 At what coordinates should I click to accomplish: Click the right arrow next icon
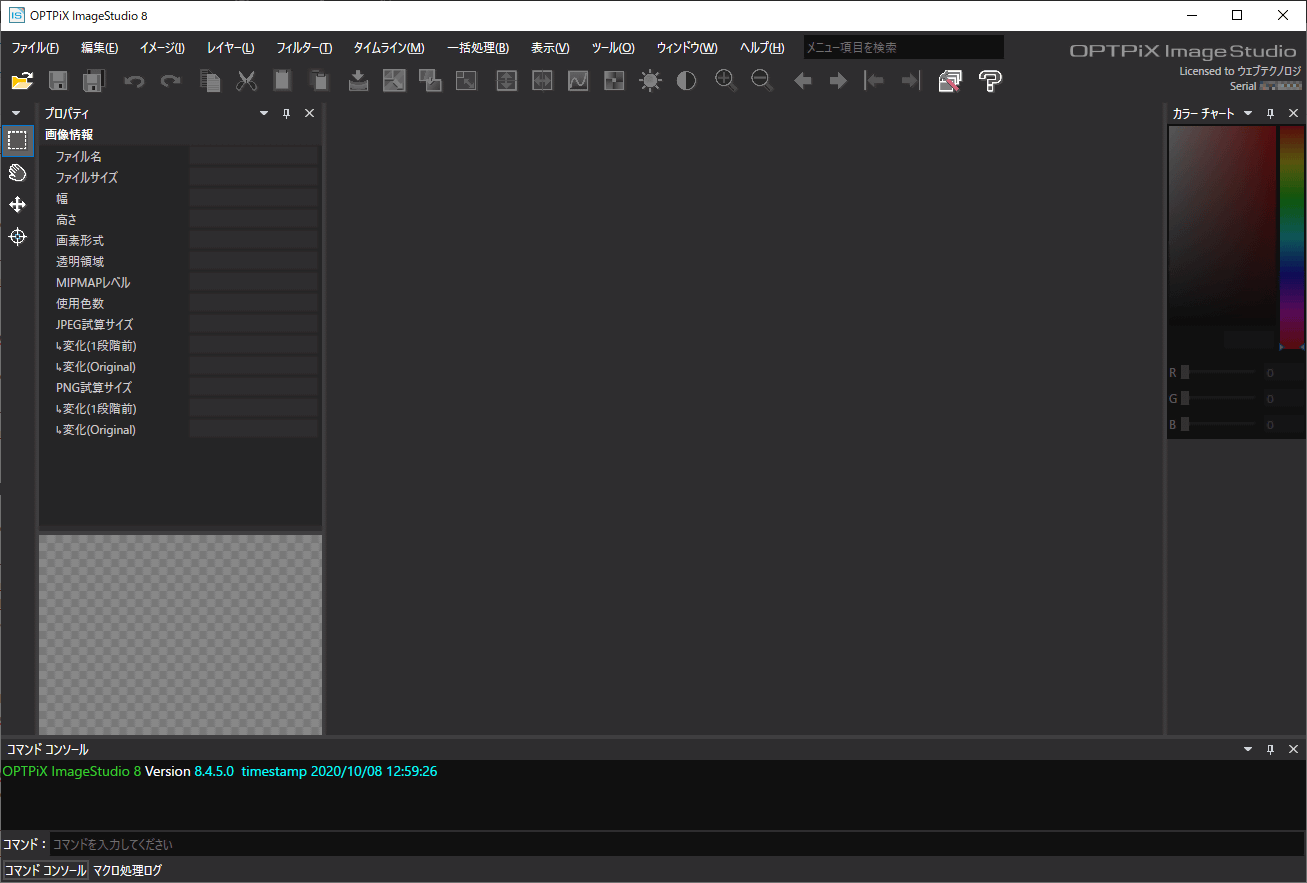(x=838, y=81)
